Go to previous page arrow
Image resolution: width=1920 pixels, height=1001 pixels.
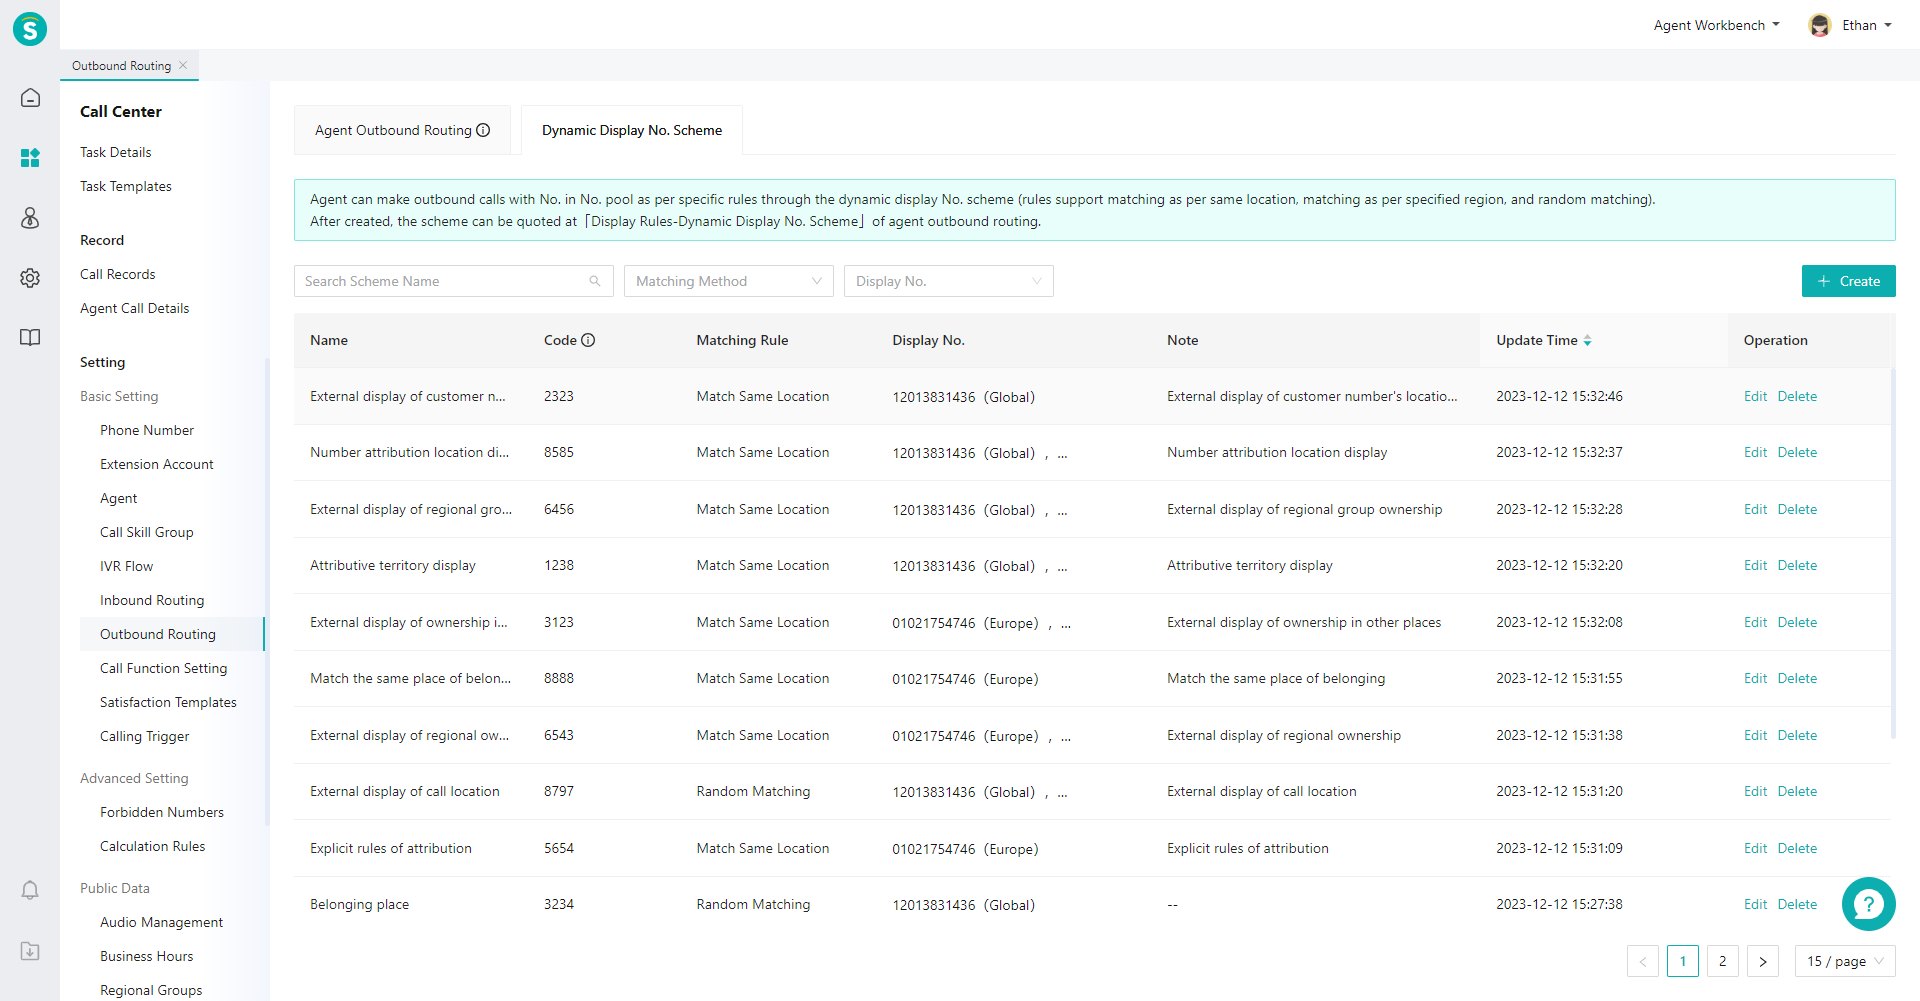(1643, 961)
